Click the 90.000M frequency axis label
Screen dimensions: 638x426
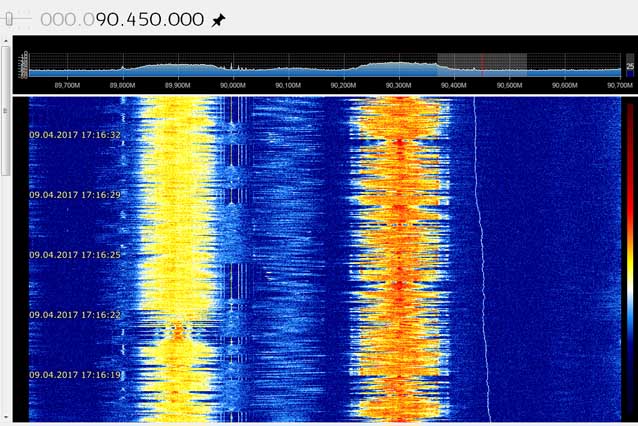tap(233, 85)
